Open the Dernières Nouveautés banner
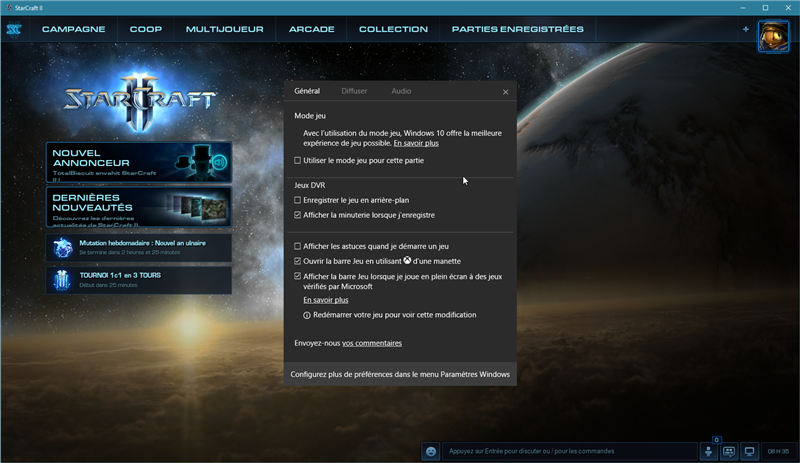800x463 pixels. point(139,207)
